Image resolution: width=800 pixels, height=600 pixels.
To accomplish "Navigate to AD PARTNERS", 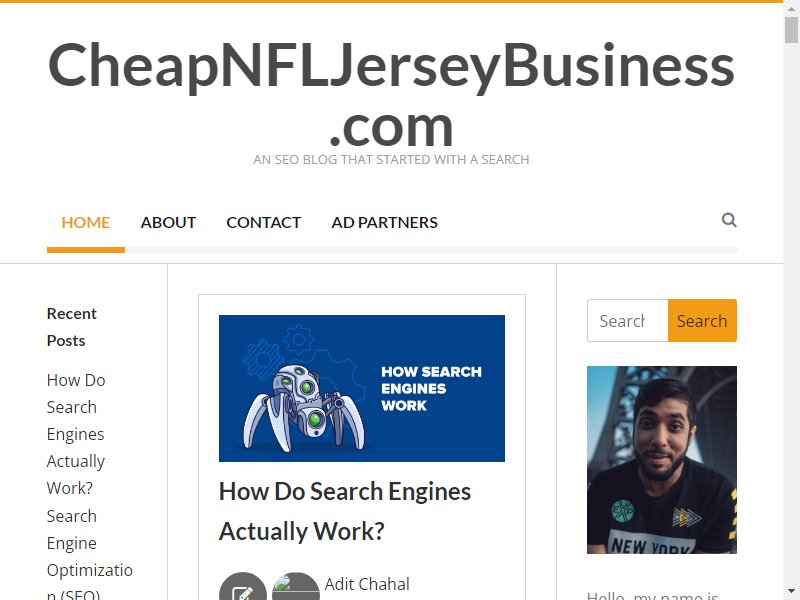I will (x=385, y=222).
